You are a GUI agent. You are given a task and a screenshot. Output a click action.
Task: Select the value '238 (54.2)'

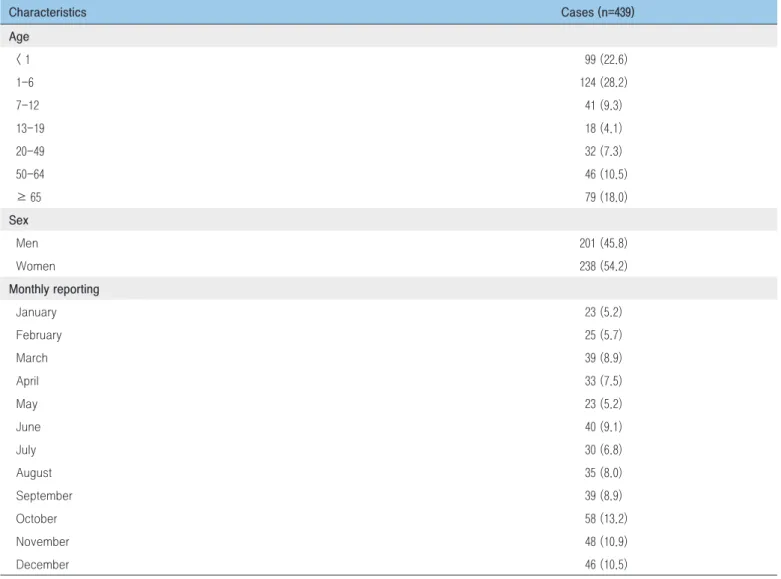point(603,266)
